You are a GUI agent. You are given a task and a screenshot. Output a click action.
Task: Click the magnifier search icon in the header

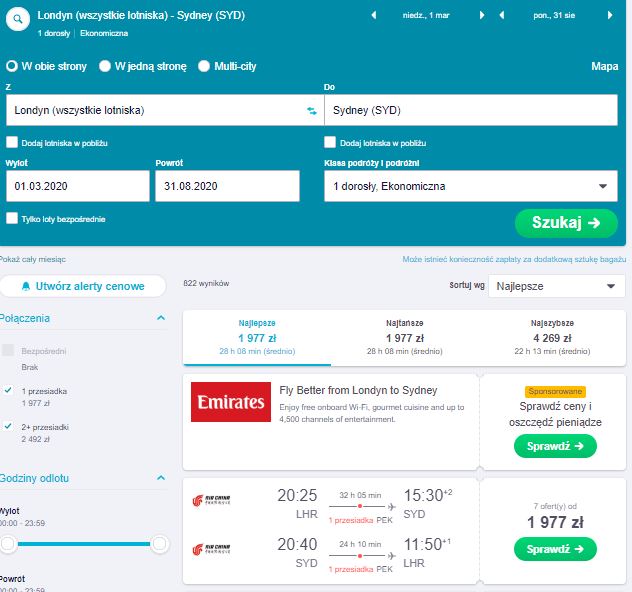(x=18, y=19)
